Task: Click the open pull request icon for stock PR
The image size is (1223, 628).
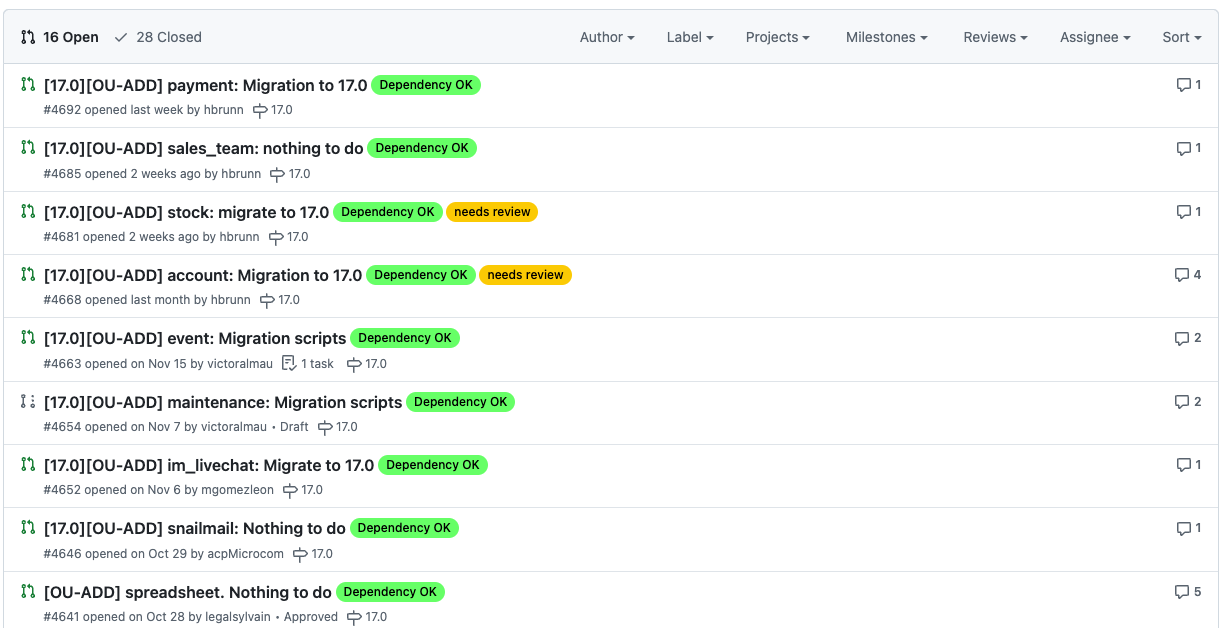Action: [28, 212]
